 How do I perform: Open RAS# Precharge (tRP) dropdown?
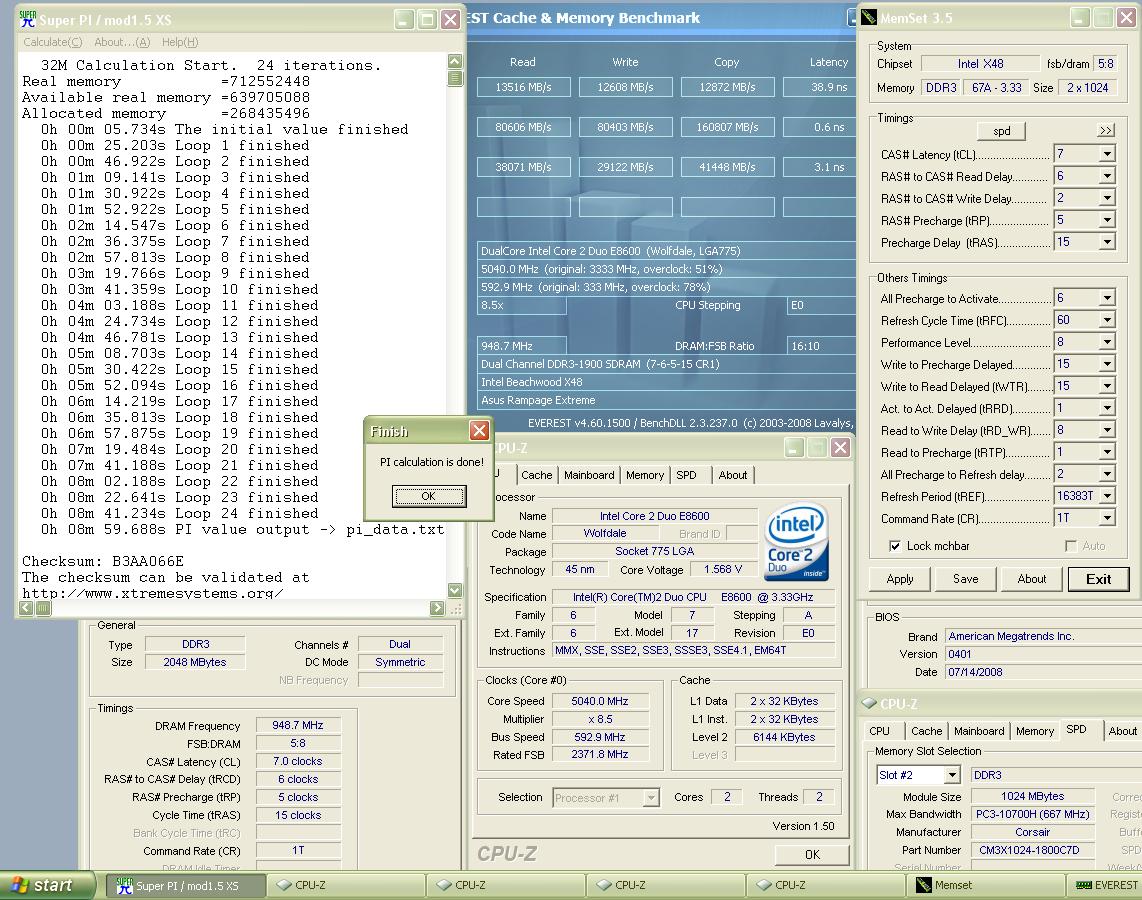pyautogui.click(x=1107, y=219)
